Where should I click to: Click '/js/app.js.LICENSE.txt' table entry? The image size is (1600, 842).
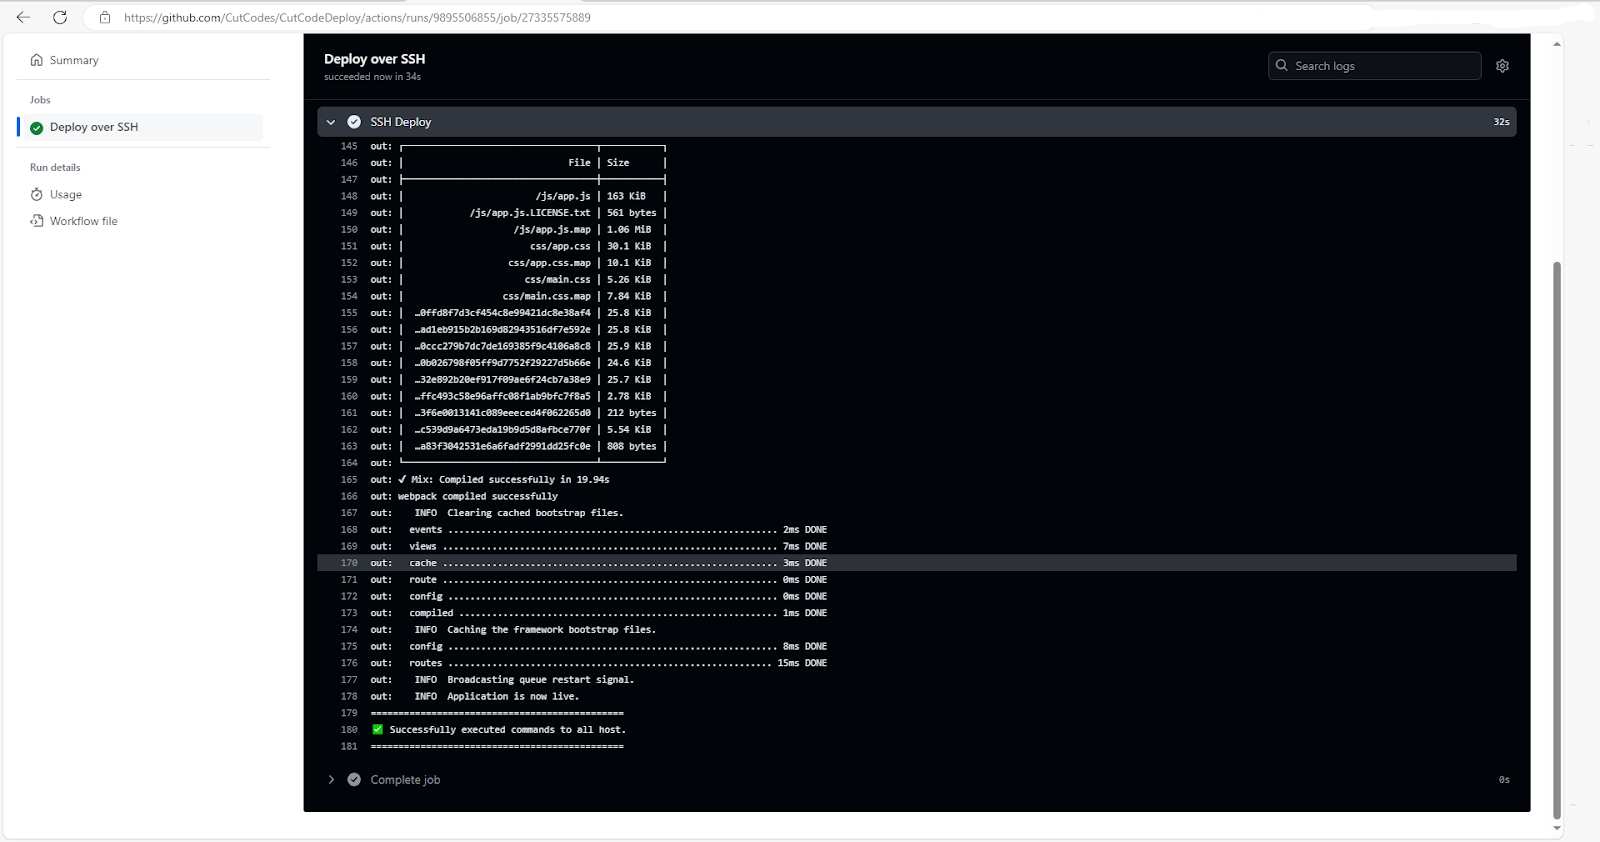530,213
